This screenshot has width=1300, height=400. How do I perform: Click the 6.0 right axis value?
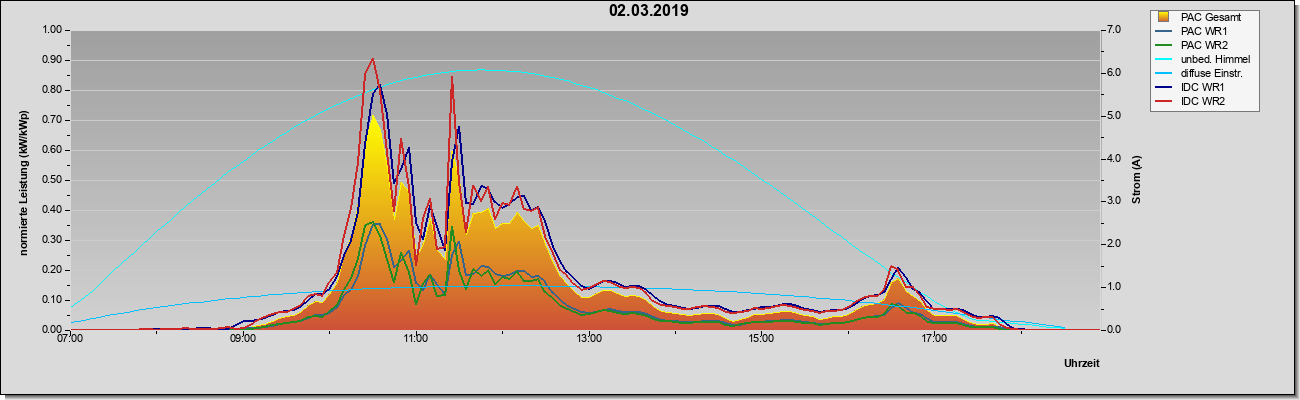[x=1114, y=73]
